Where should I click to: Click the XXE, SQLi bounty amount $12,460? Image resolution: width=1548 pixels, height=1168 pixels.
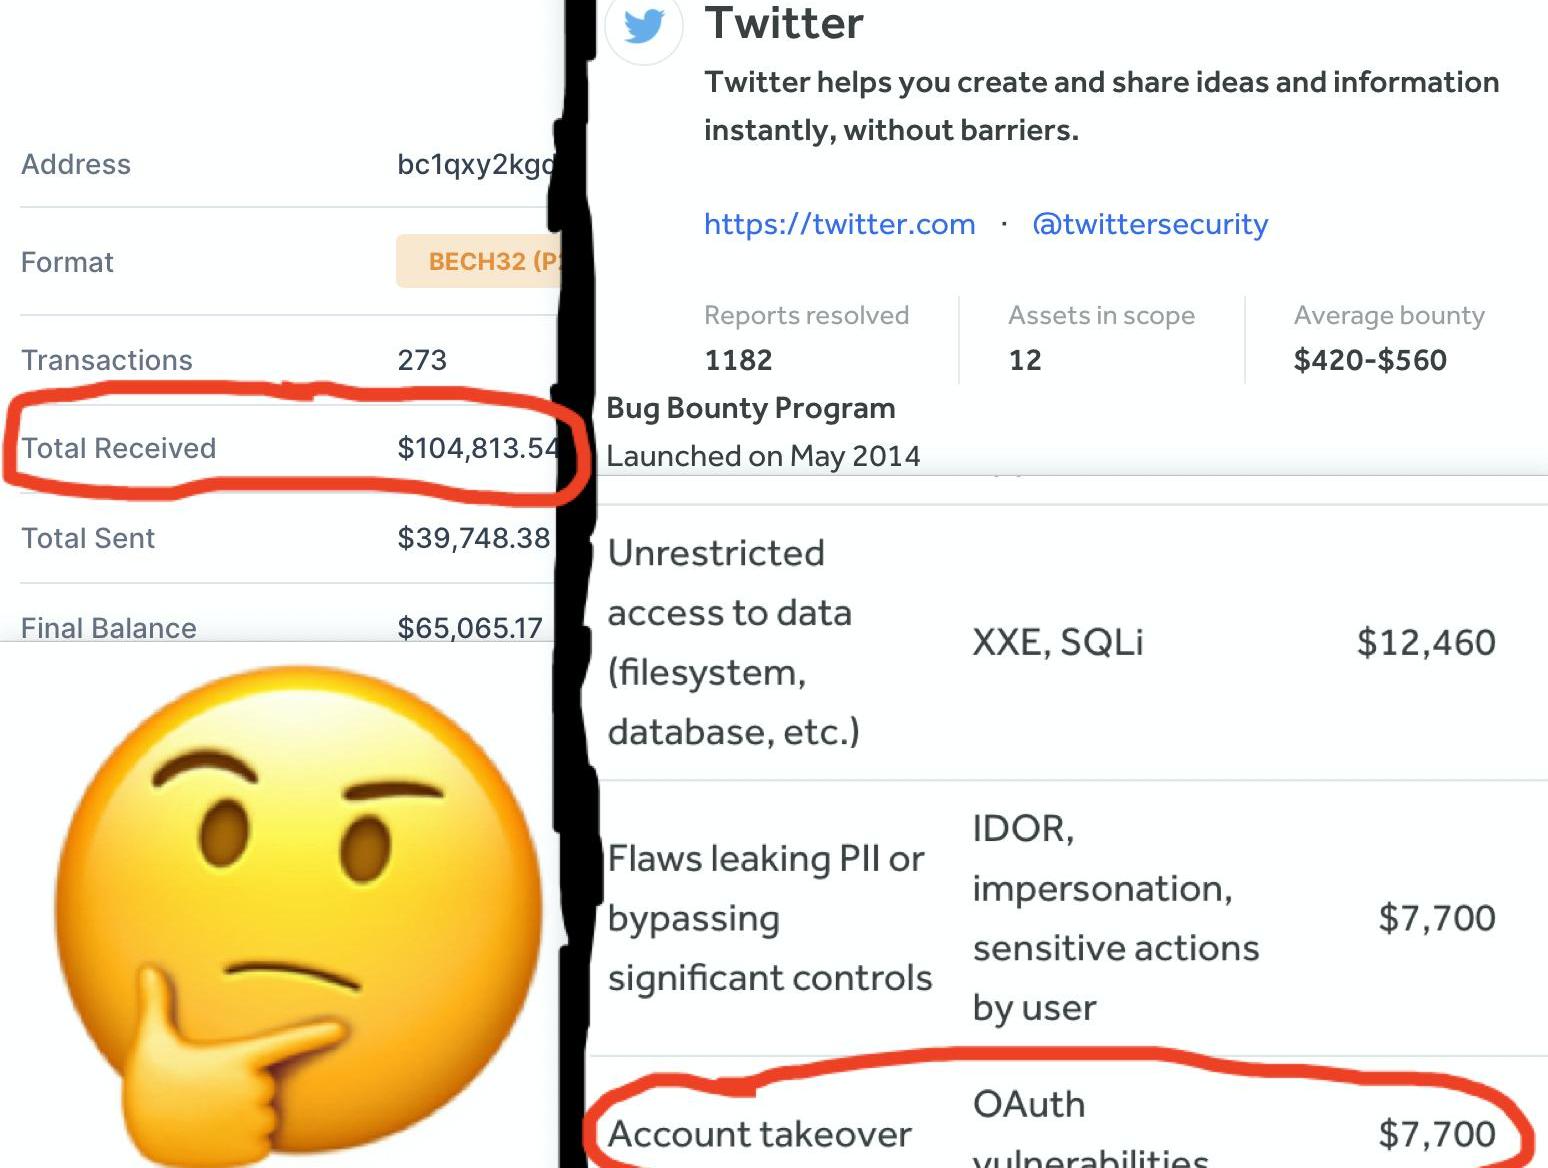(1426, 642)
